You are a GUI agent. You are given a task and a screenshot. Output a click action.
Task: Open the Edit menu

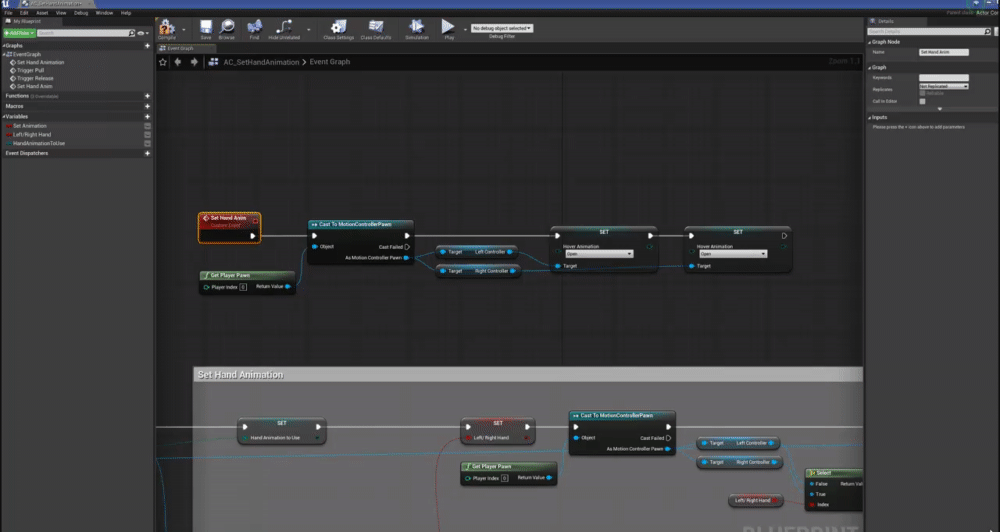(24, 13)
